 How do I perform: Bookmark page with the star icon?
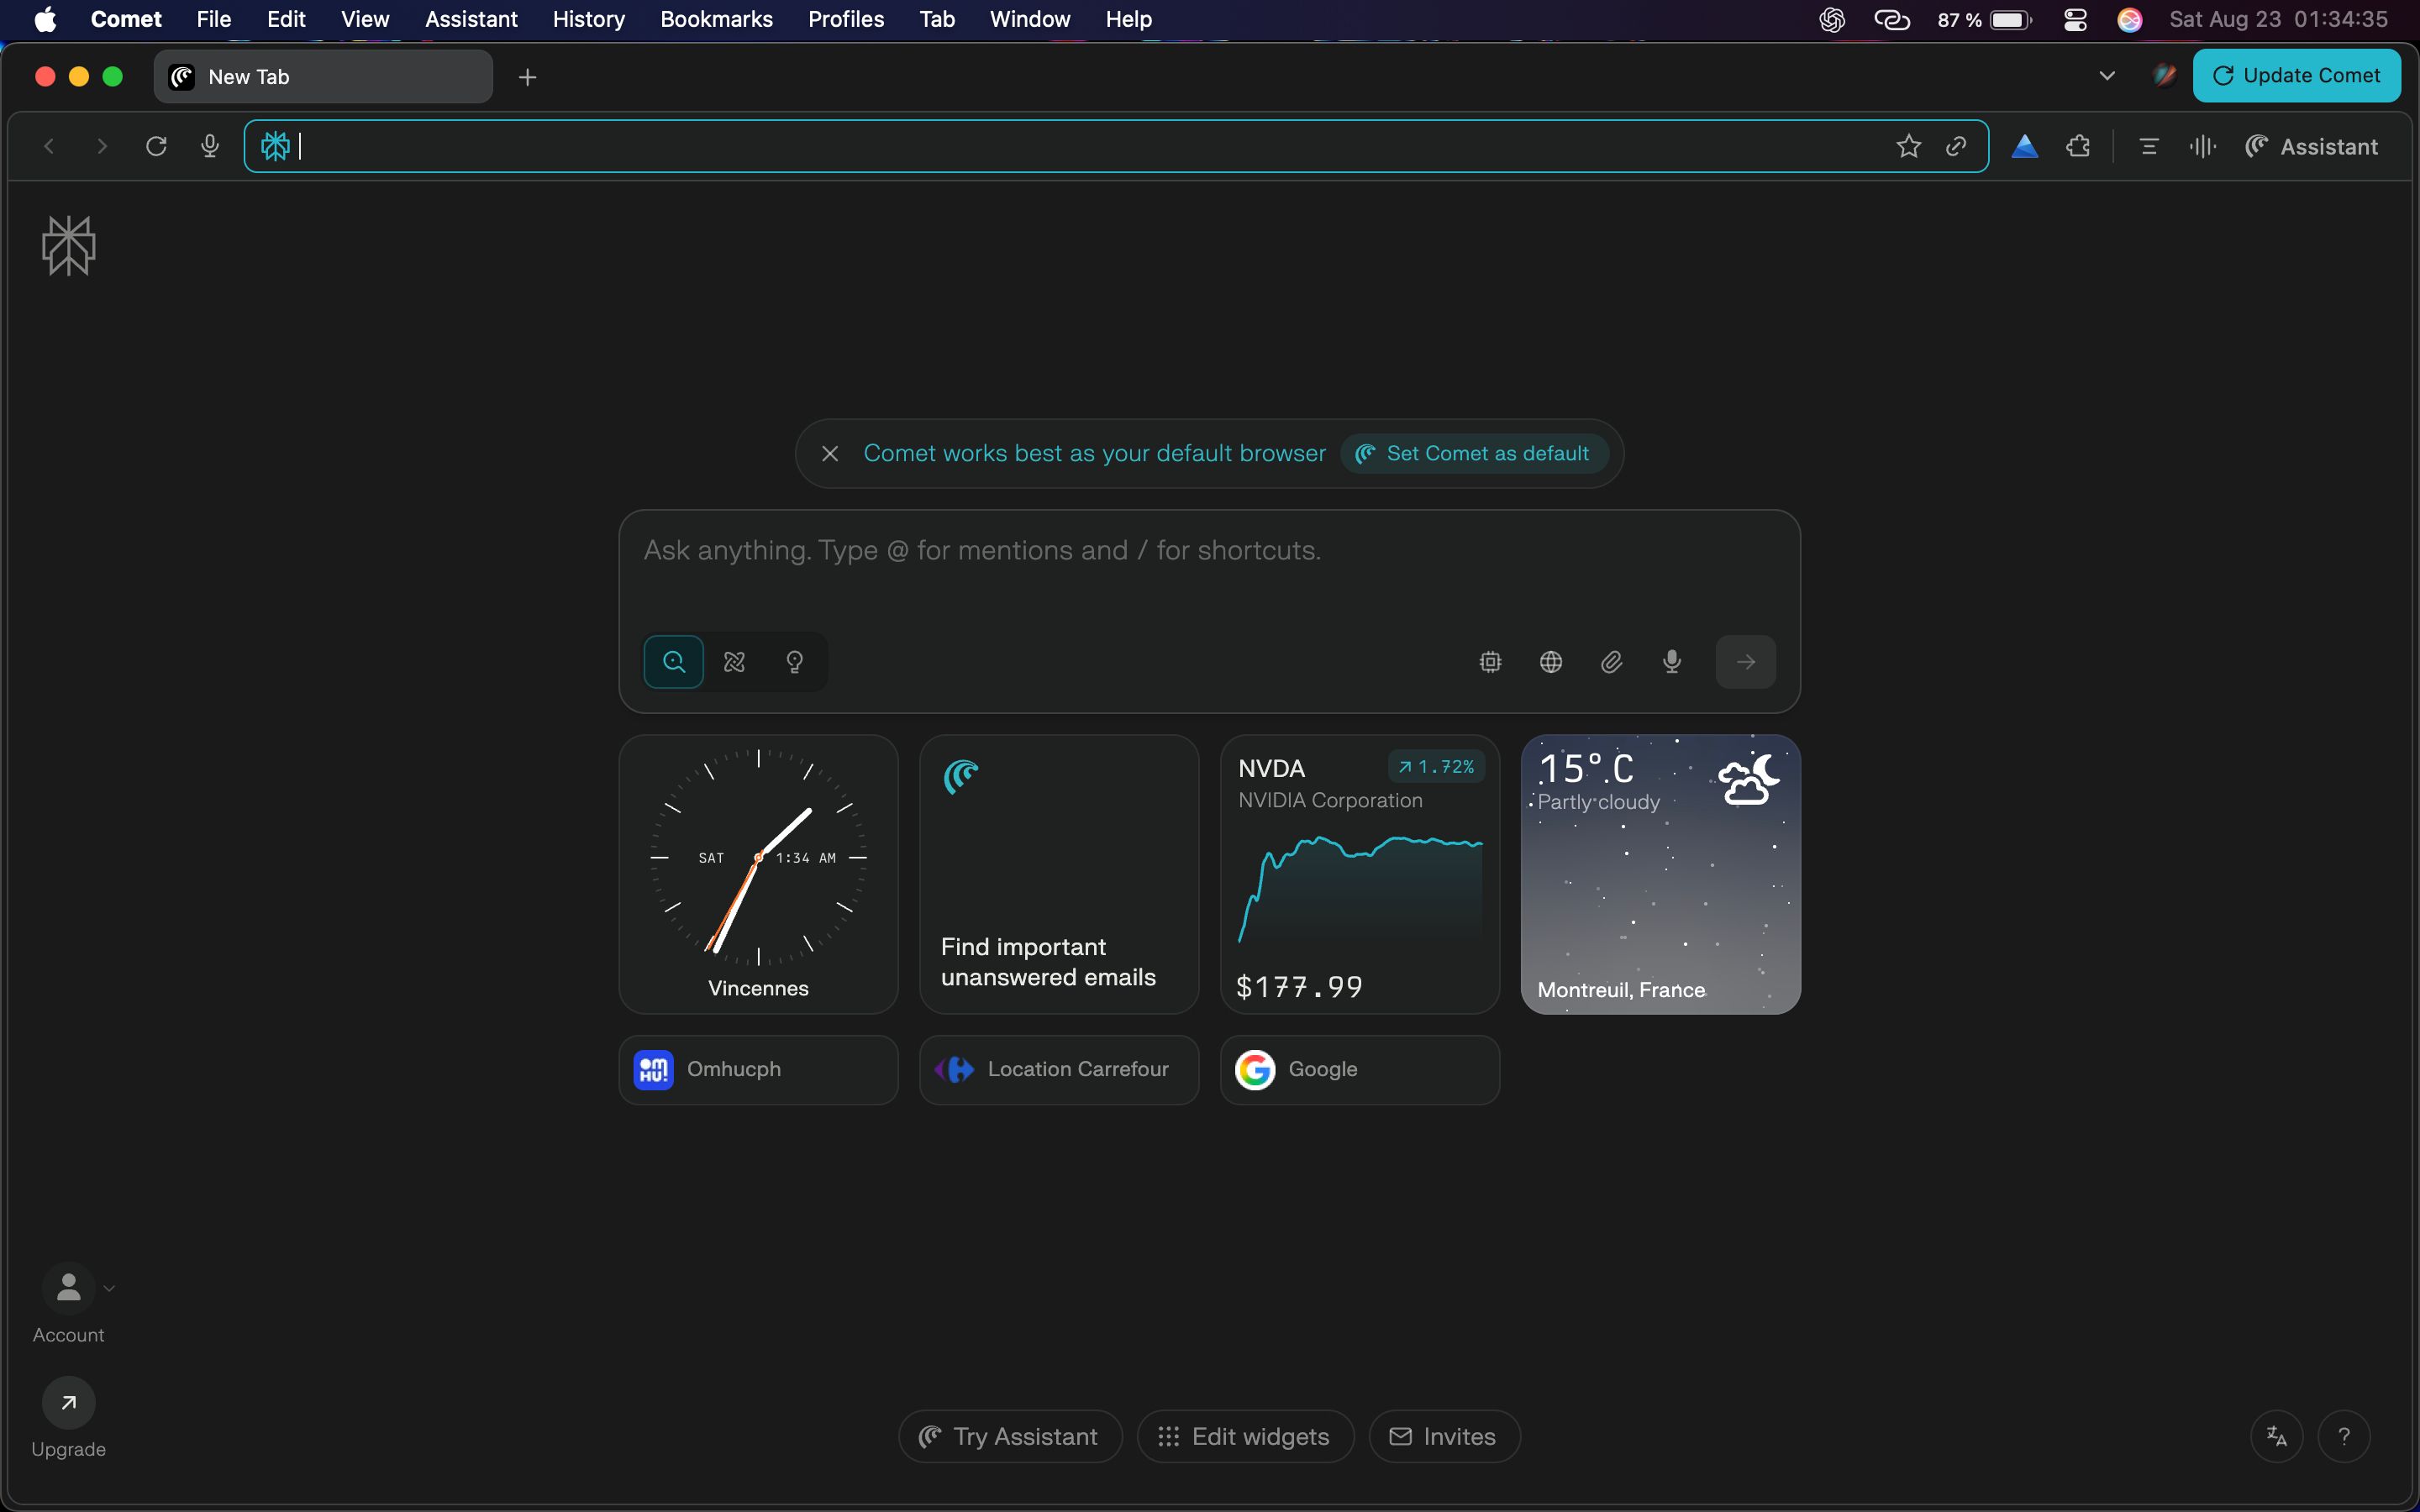coord(1908,147)
